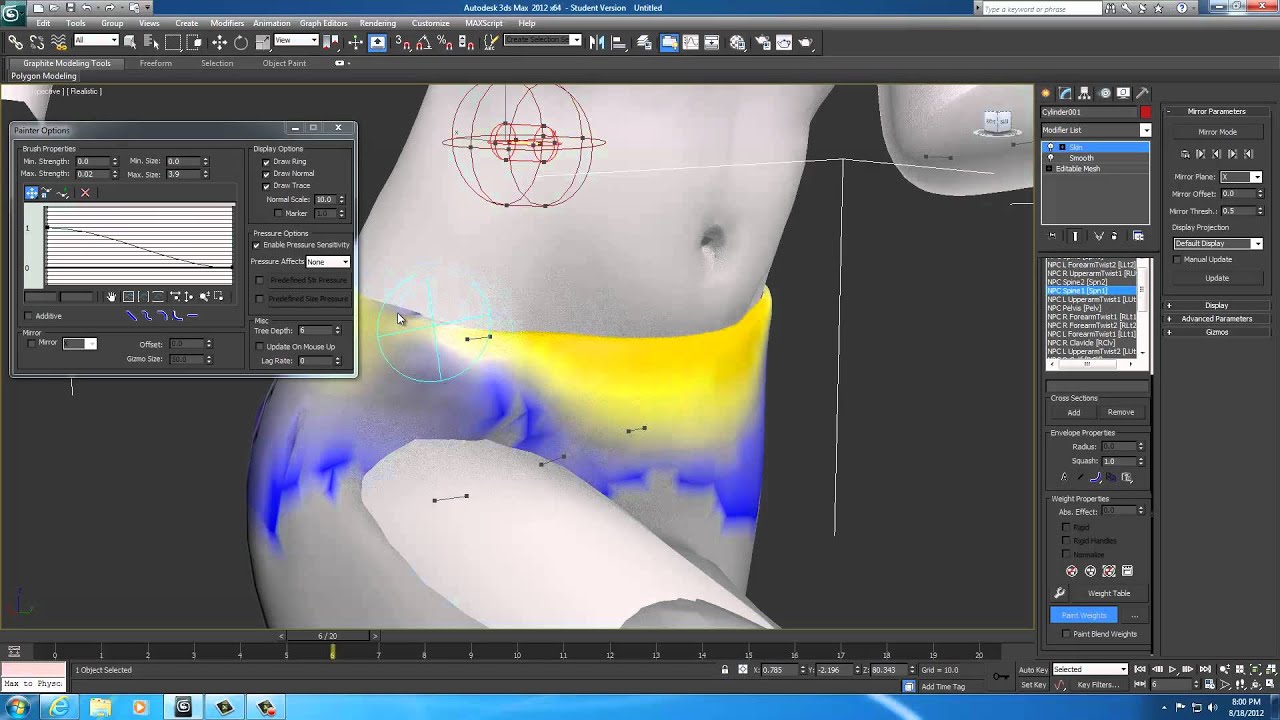
Task: Toggle the Draw Normal checkbox
Action: click(266, 174)
